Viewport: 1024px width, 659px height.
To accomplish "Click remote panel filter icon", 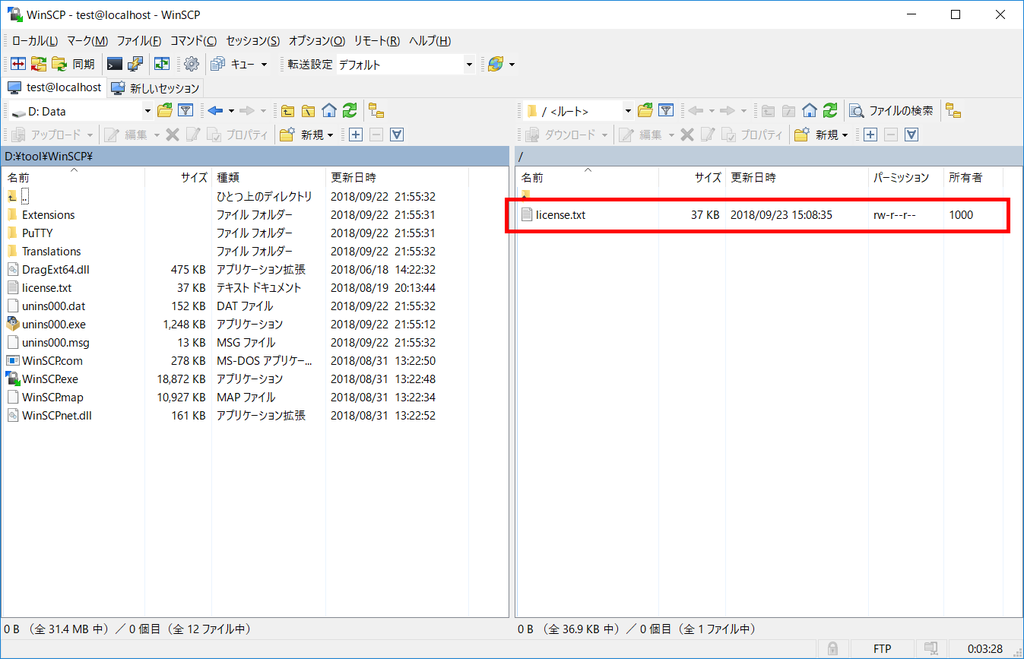I will (x=666, y=111).
